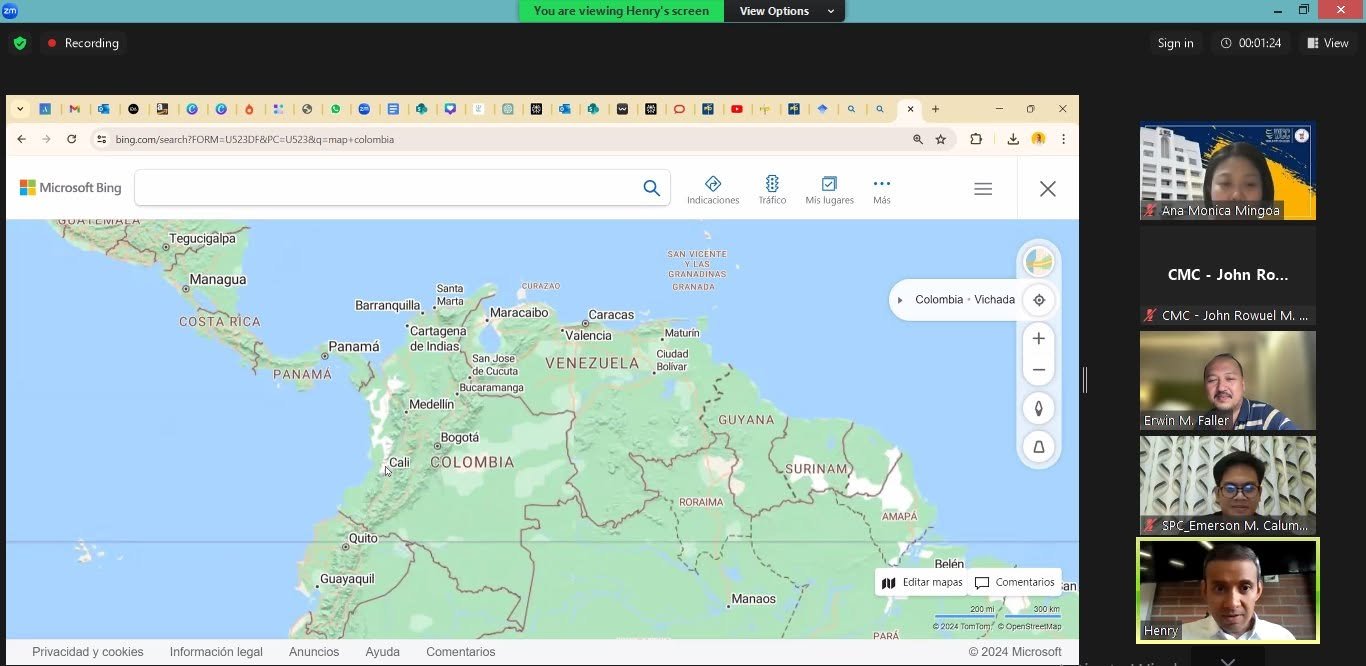Open the Bing hamburger menu

point(983,189)
